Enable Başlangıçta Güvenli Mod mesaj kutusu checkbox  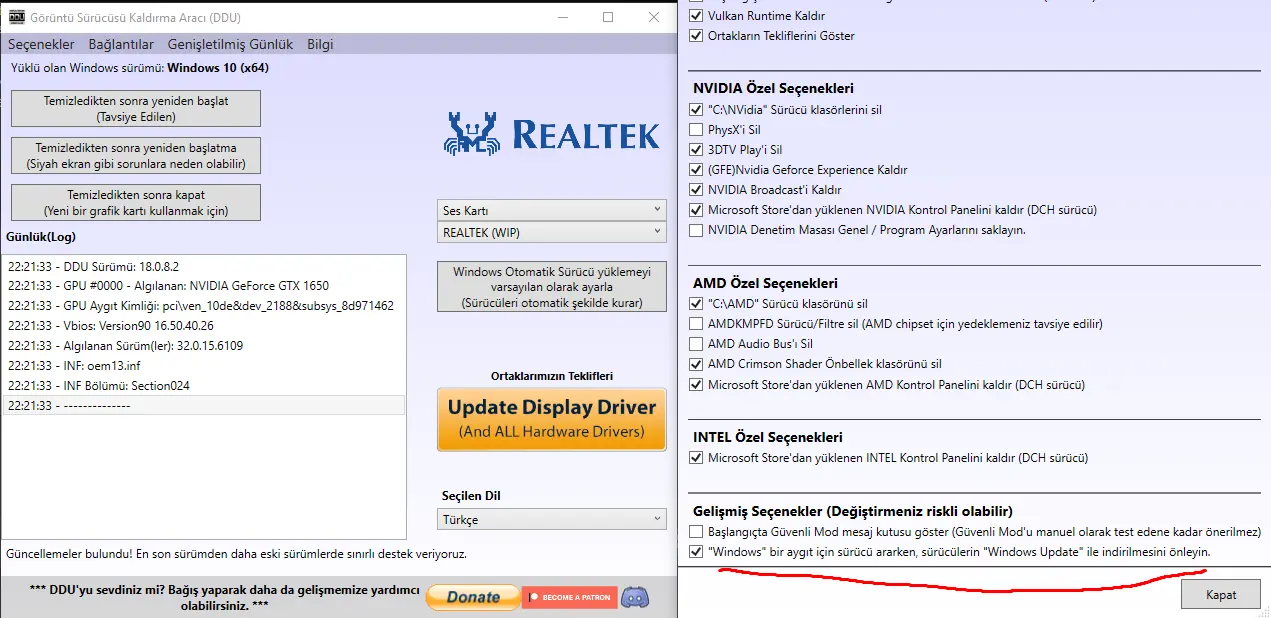pyautogui.click(x=697, y=532)
